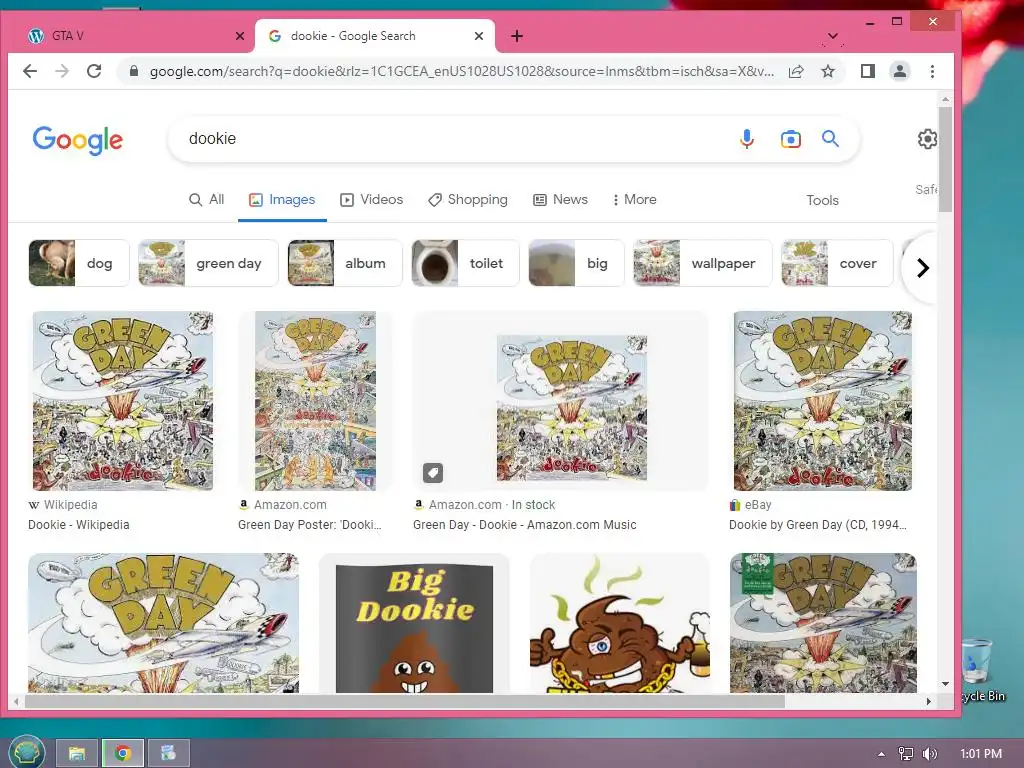1024x768 pixels.
Task: Open Amazon In stock Dookie image
Action: click(572, 408)
